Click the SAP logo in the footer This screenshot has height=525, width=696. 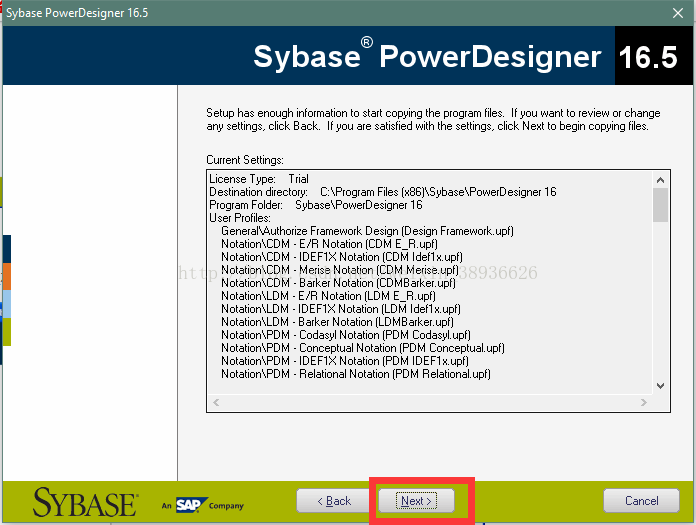point(191,505)
